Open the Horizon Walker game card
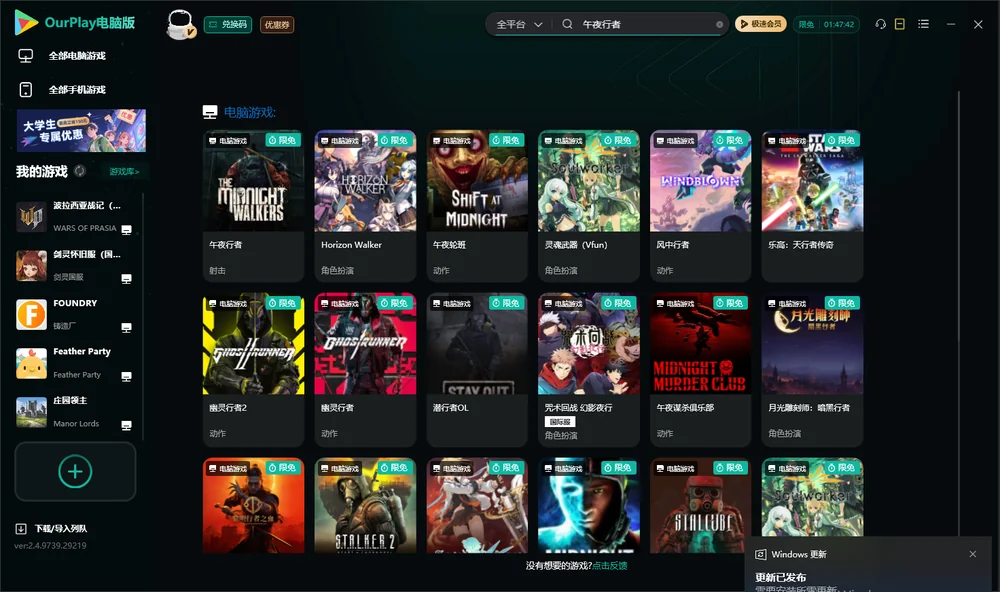Image resolution: width=1000 pixels, height=592 pixels. 365,205
